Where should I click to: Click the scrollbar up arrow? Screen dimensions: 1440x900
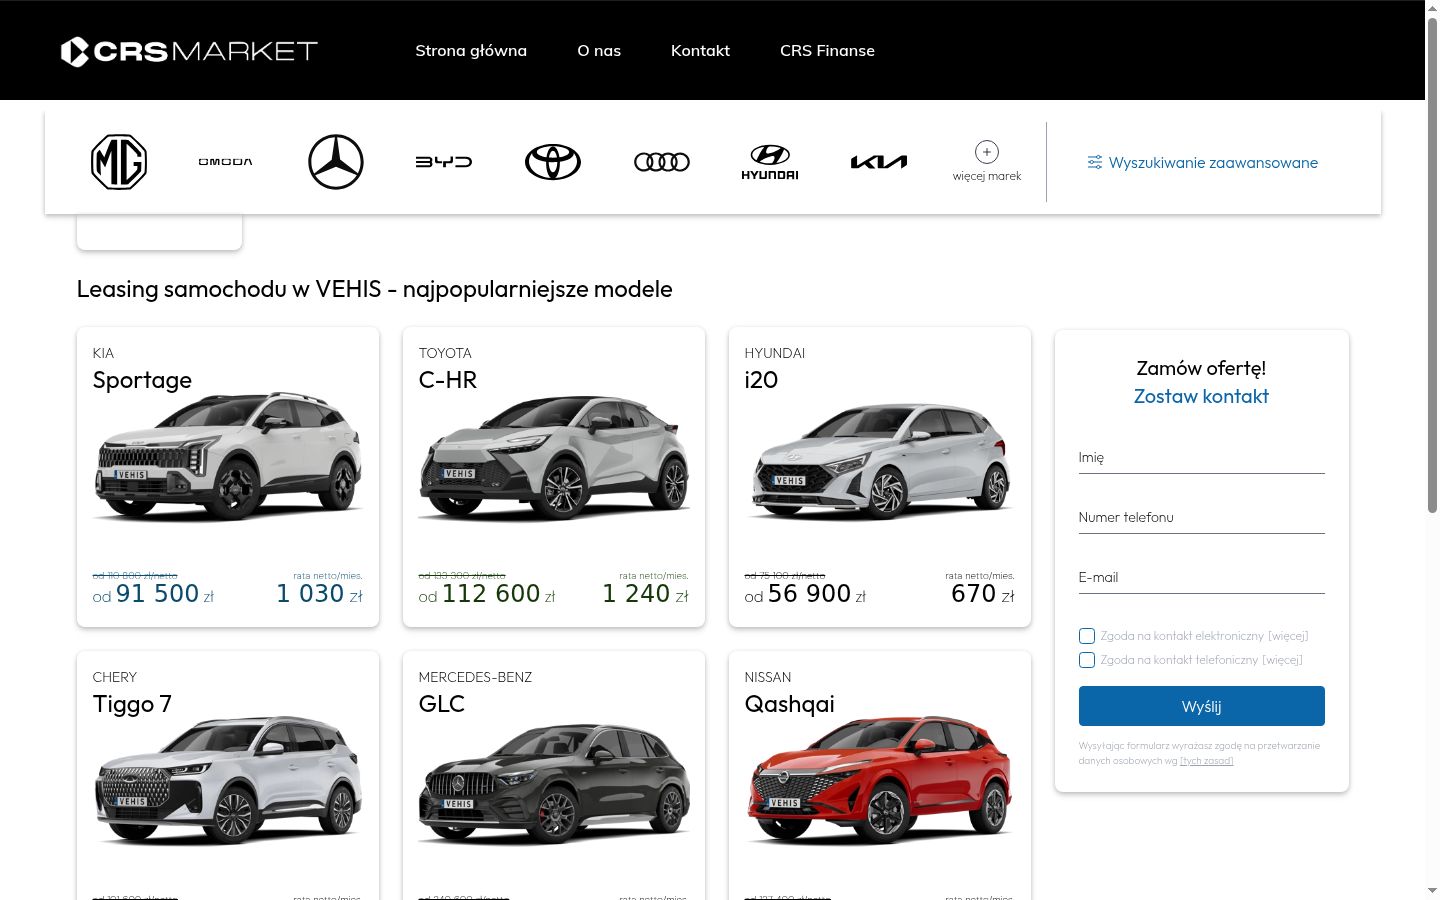point(1432,8)
